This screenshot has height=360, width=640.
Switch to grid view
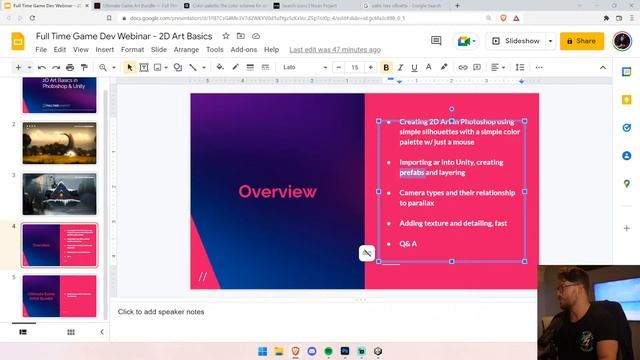coord(71,332)
